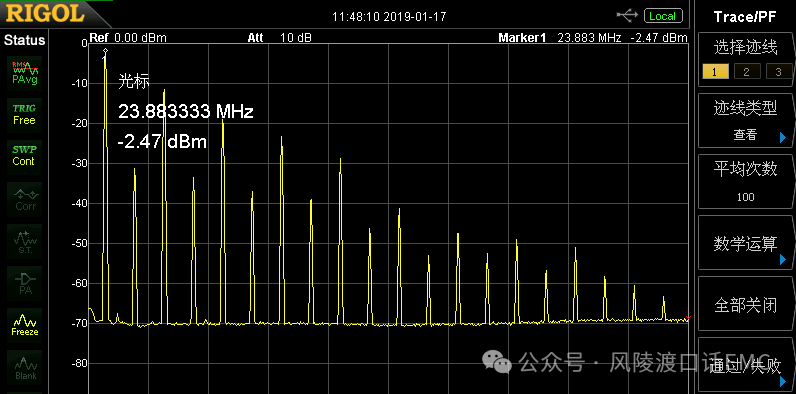Expand the 迹线类型 trace type submenu

click(x=745, y=121)
